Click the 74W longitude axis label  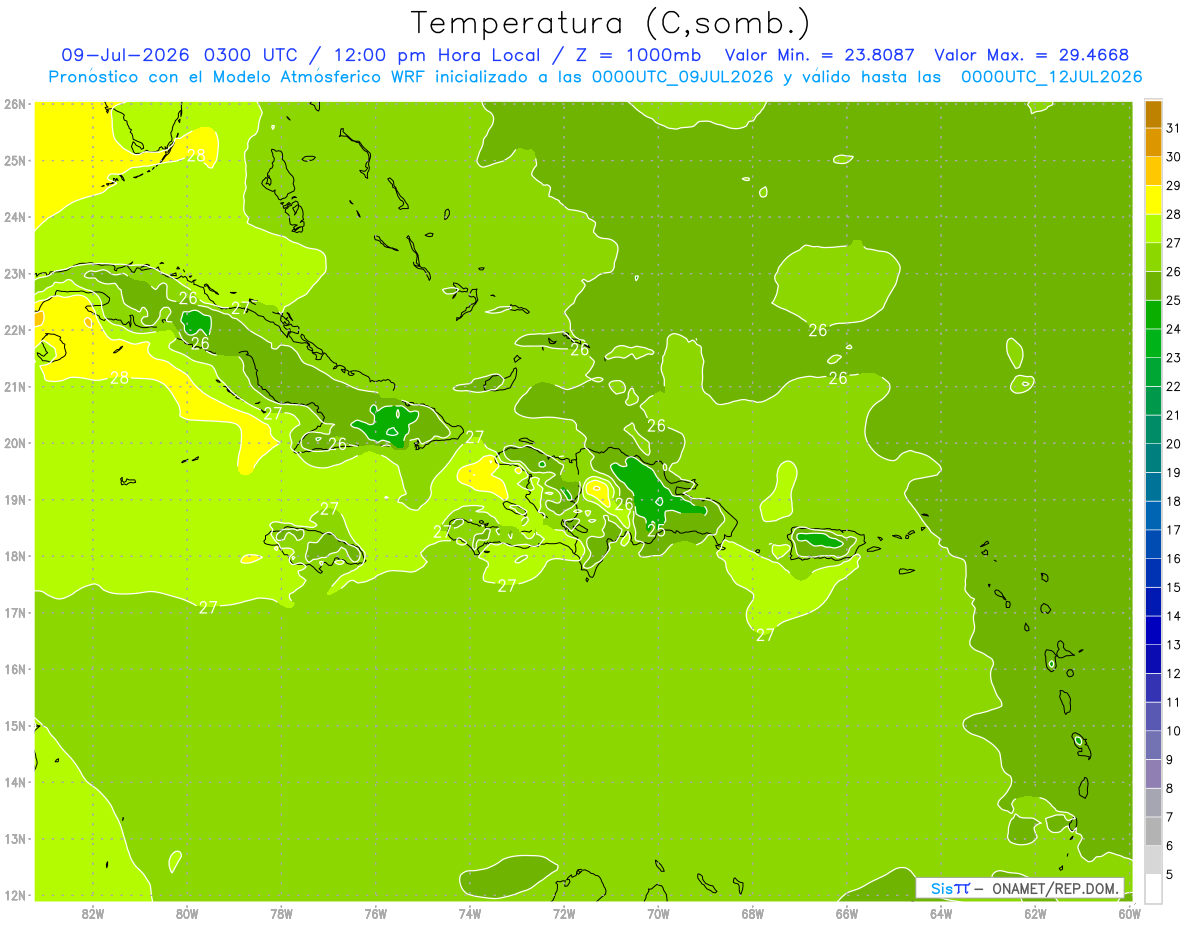[x=469, y=913]
